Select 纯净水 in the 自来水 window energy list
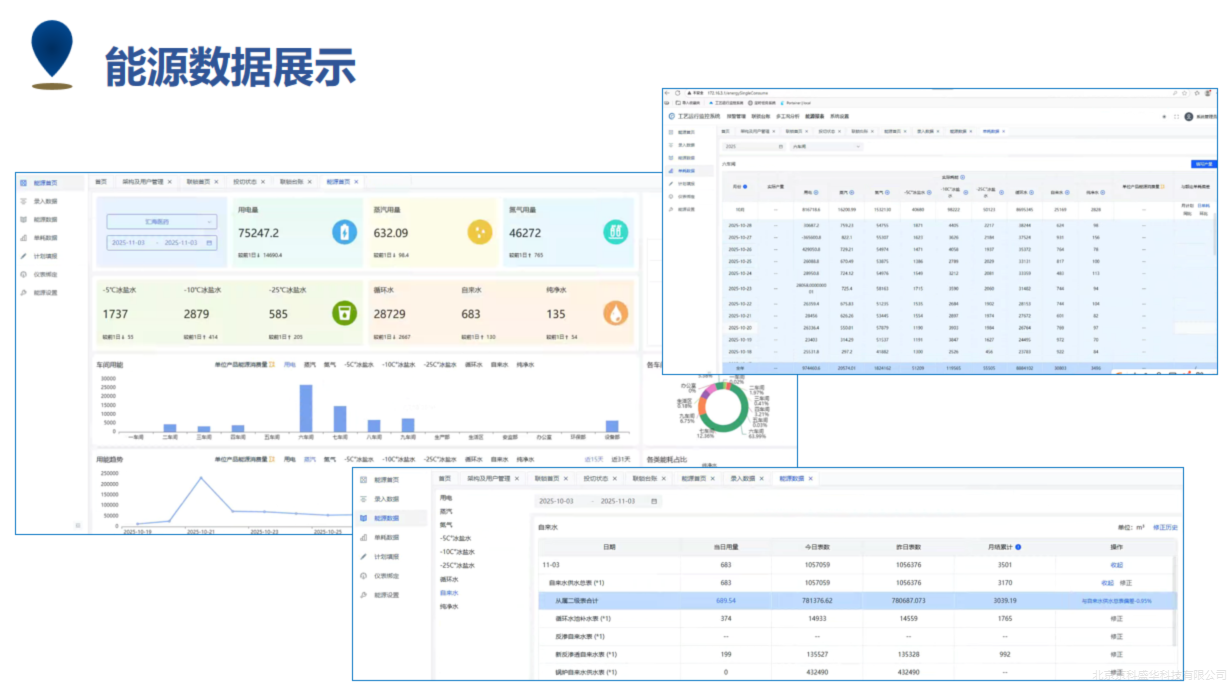This screenshot has height=684, width=1232. 447,606
